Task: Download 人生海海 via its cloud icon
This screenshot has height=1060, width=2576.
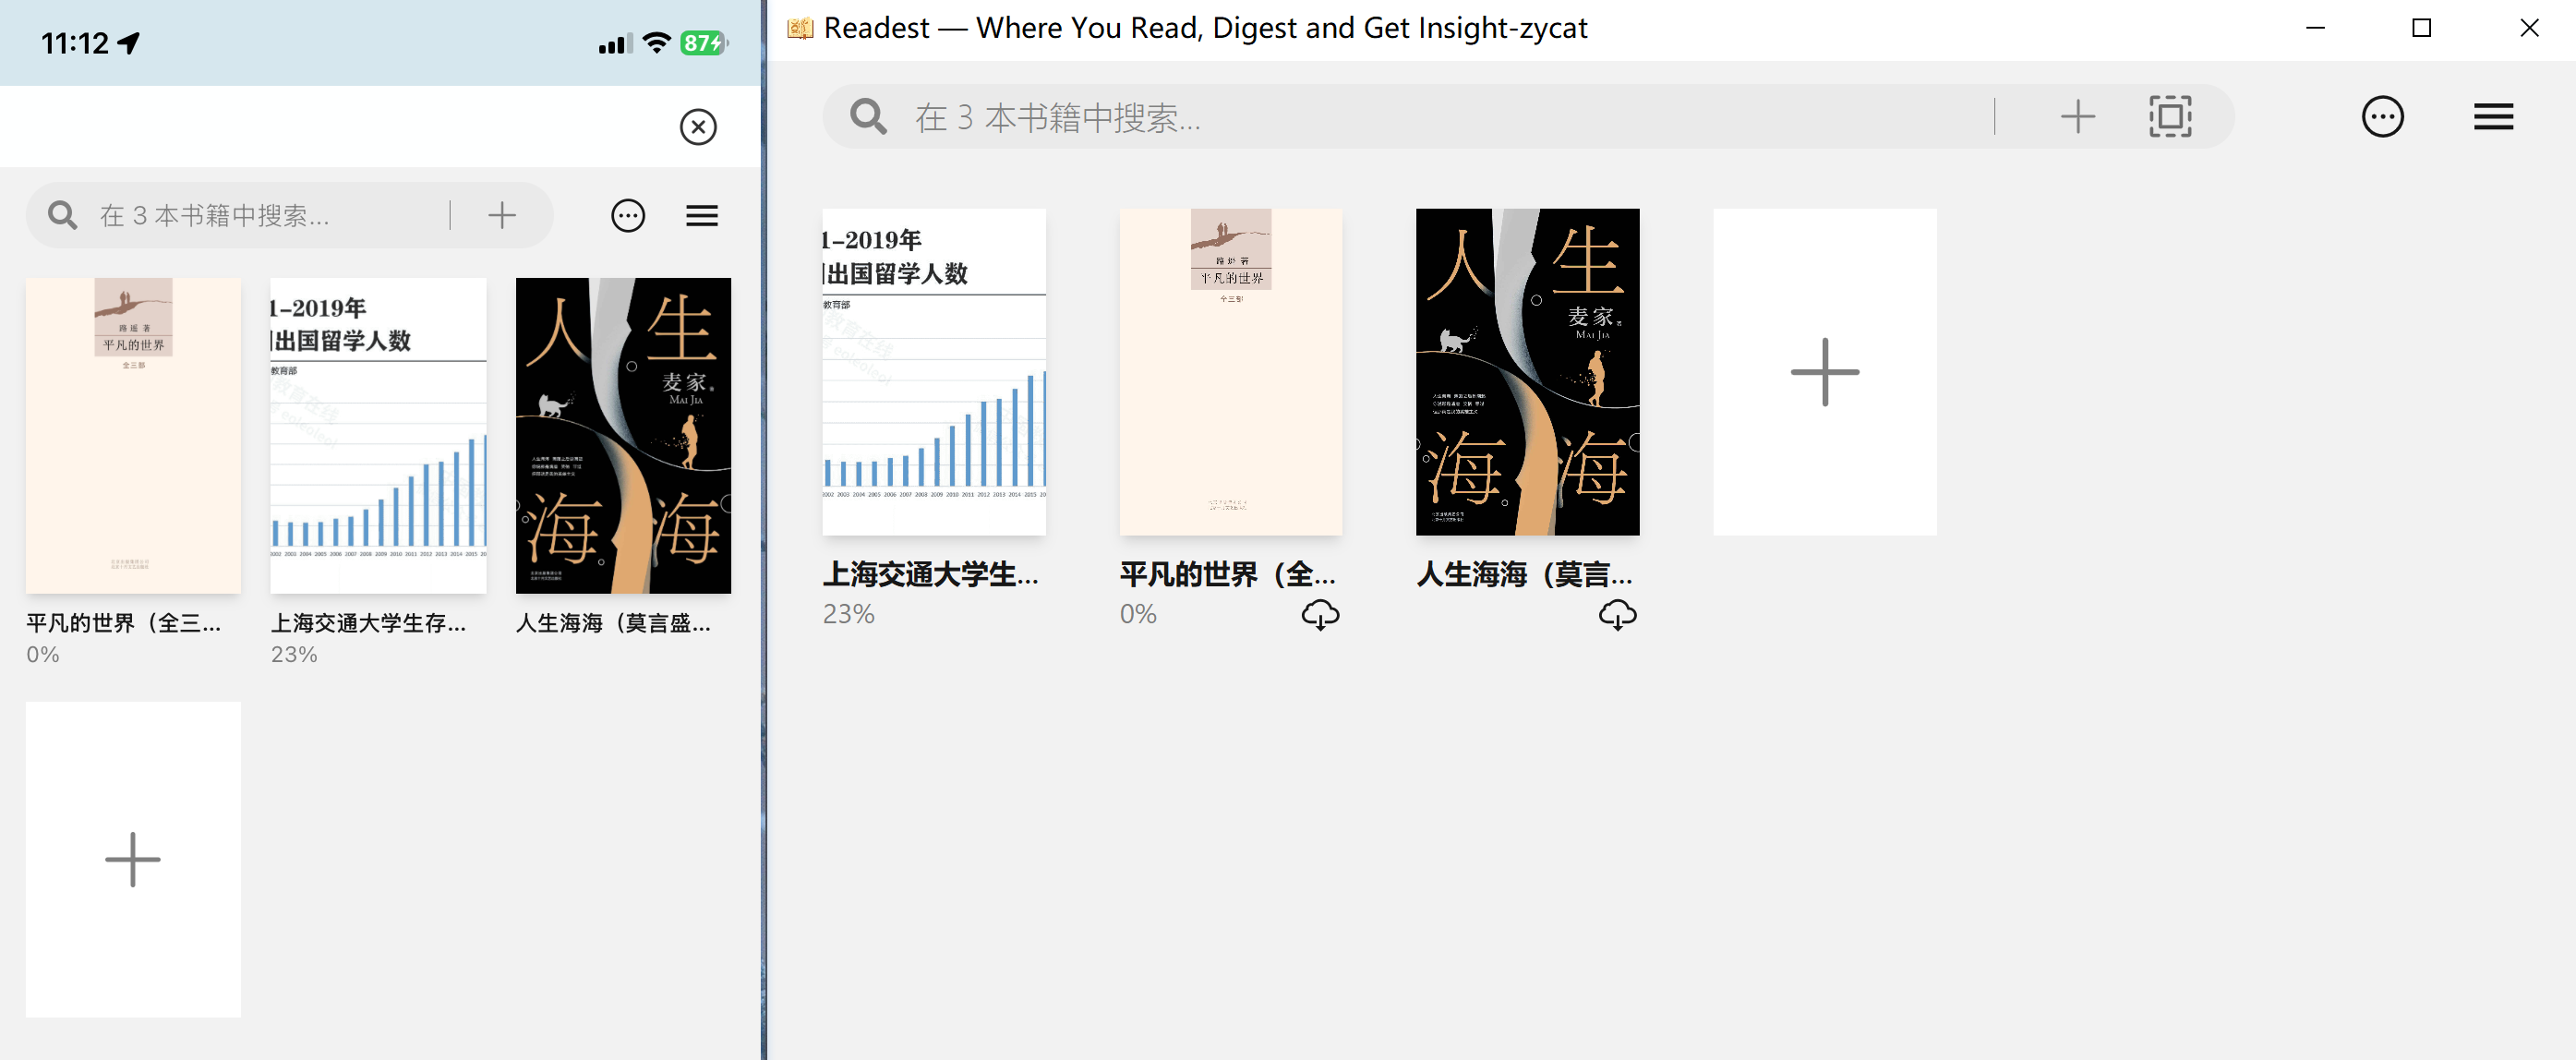Action: click(1617, 614)
